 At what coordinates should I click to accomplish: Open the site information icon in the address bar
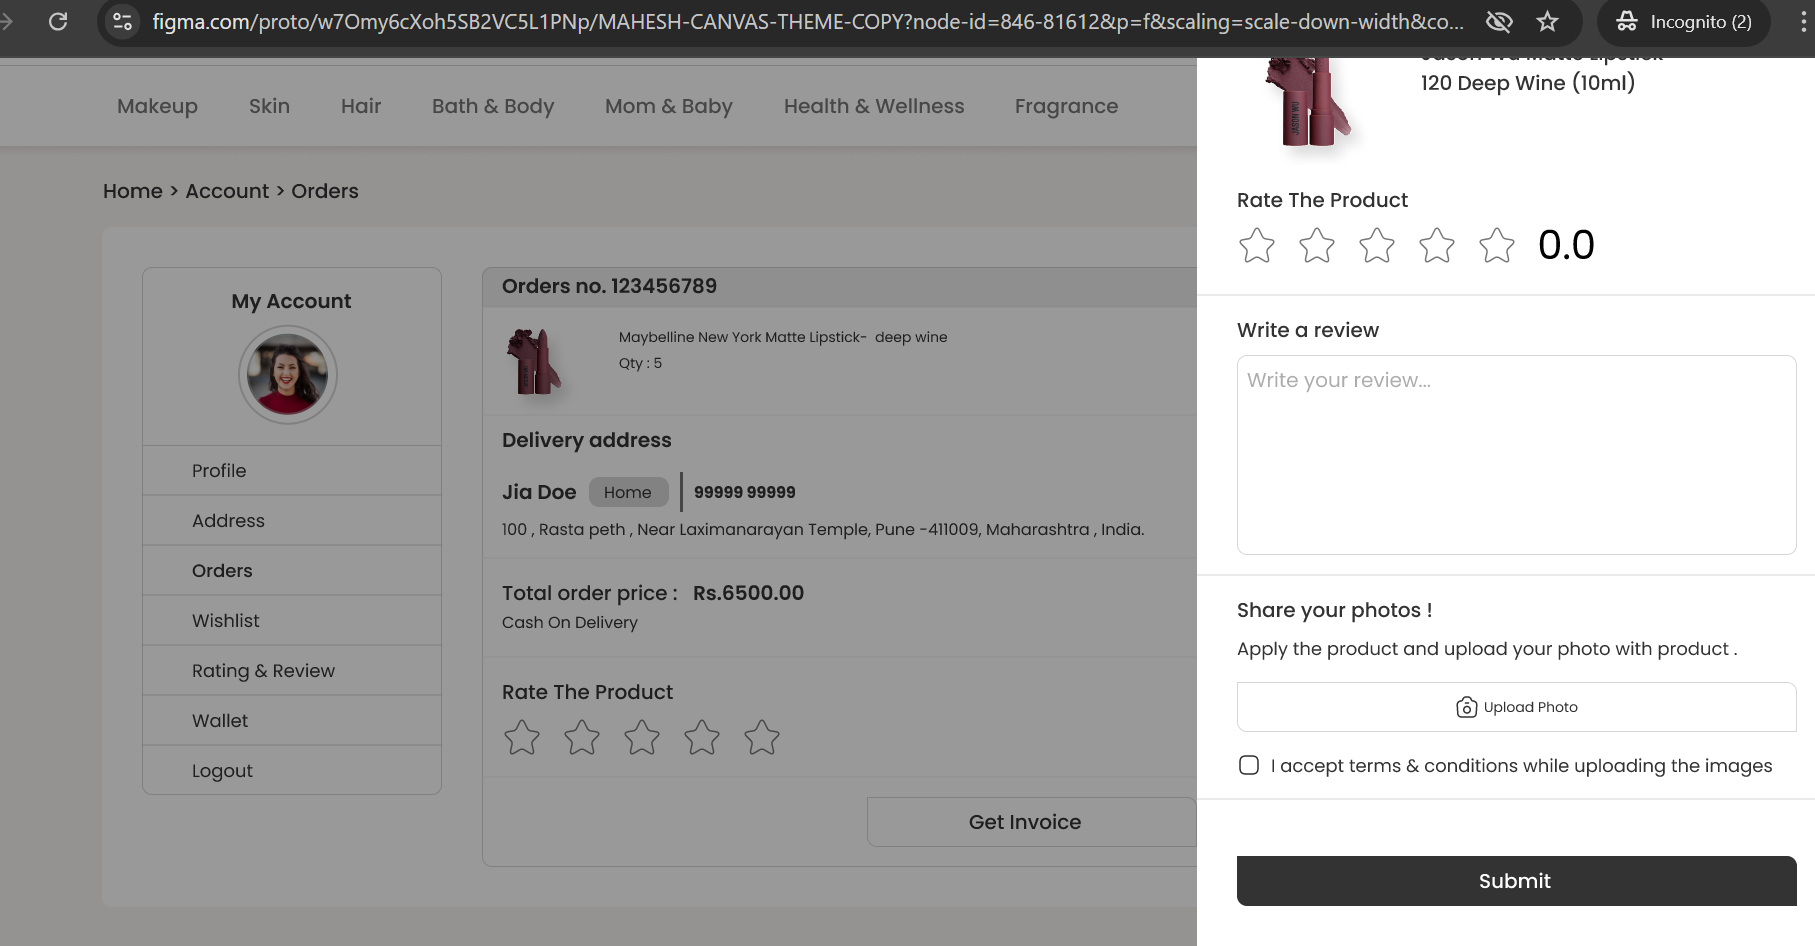(122, 21)
